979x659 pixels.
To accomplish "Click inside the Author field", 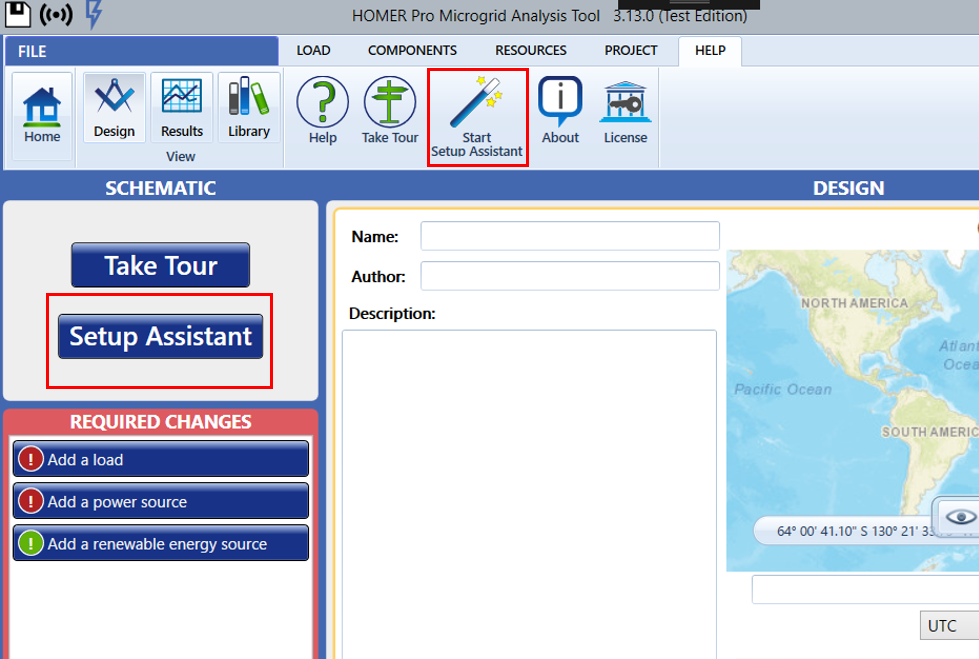I will pos(569,275).
